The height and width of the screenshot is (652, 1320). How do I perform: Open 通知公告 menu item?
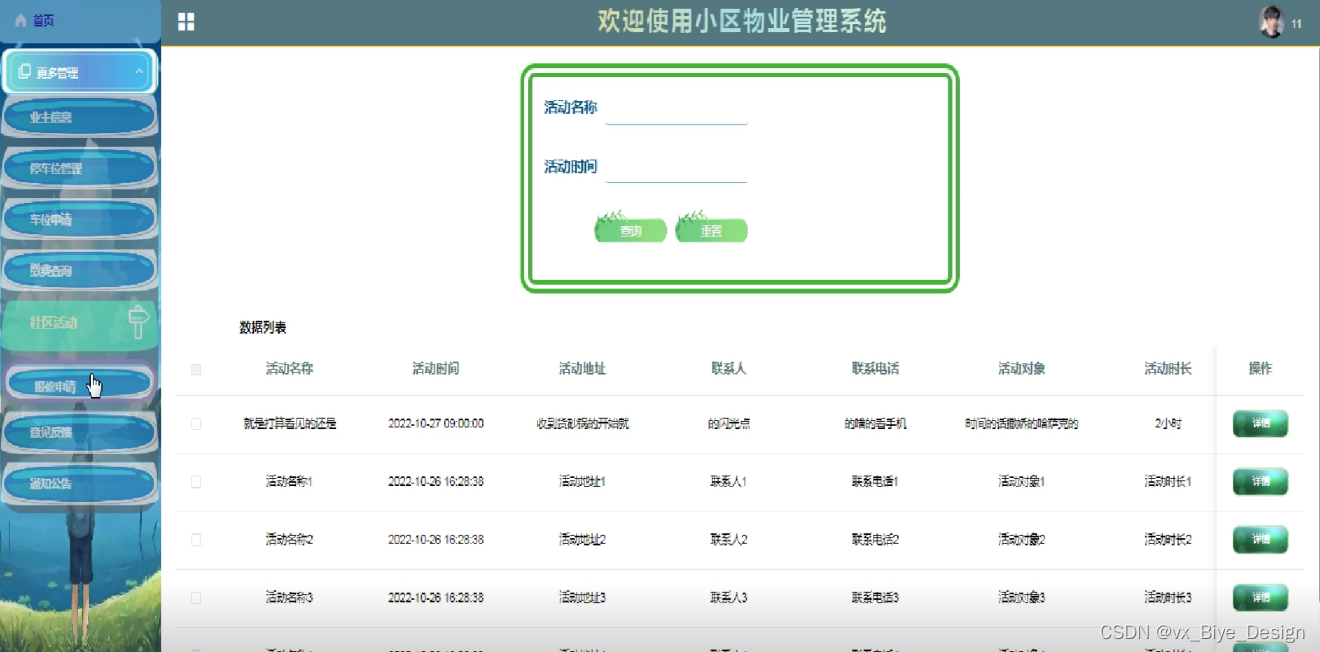(80, 484)
